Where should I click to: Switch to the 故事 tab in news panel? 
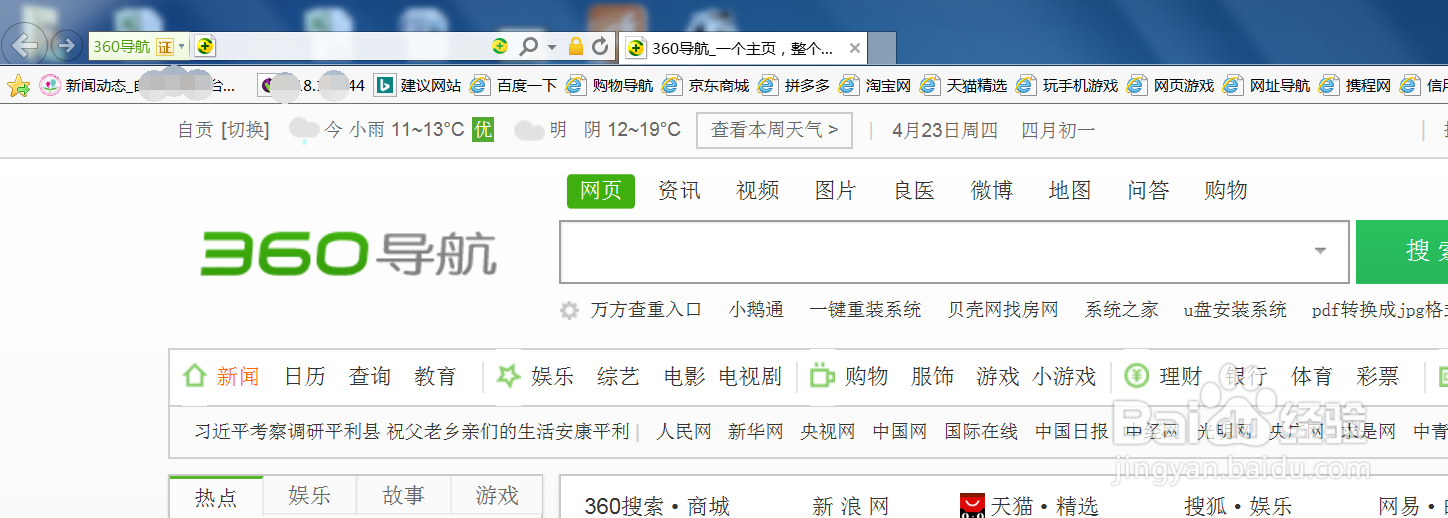coord(404,496)
